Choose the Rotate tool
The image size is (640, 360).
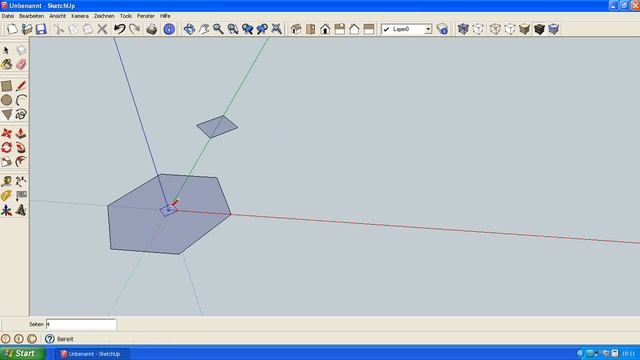click(x=6, y=148)
